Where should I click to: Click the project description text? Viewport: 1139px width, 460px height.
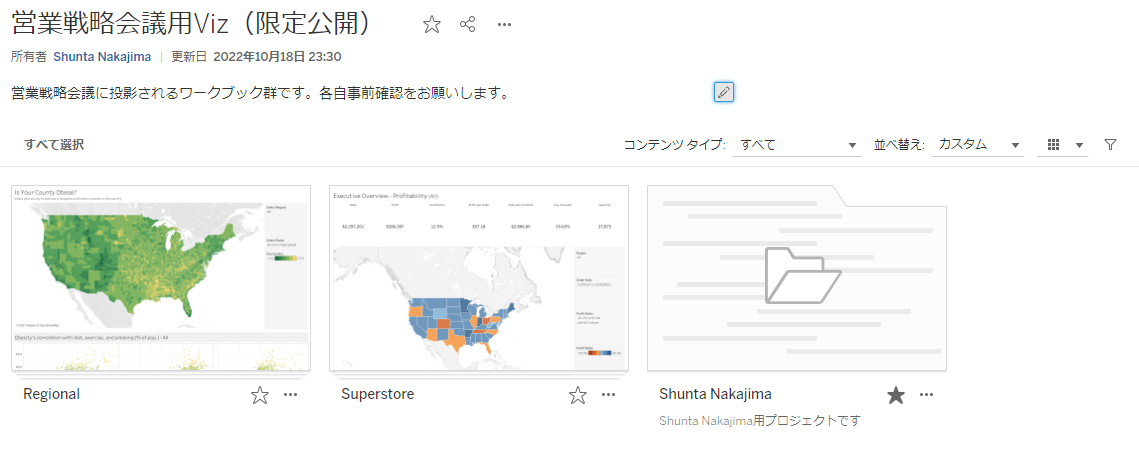click(260, 94)
